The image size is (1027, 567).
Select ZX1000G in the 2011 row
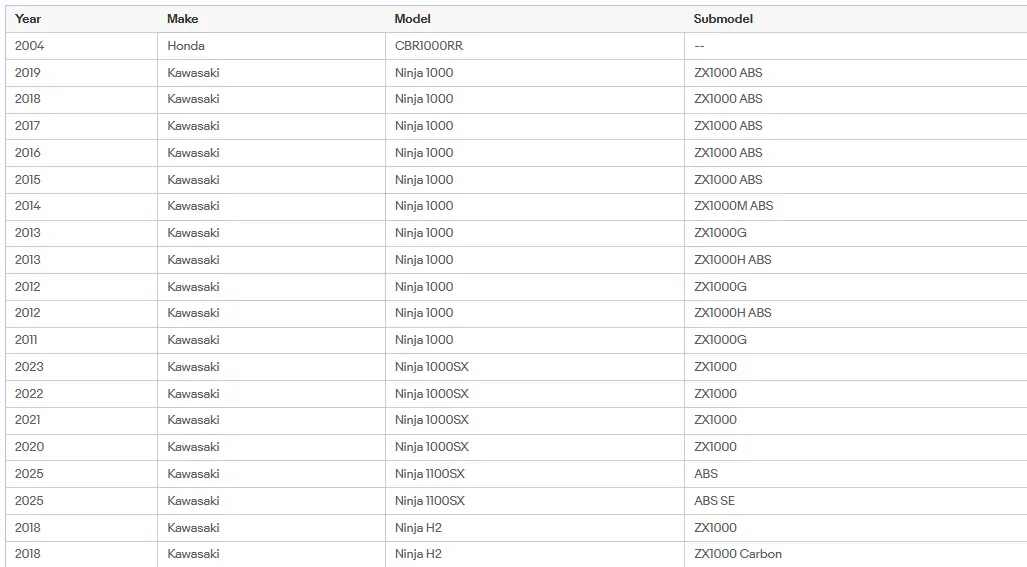[x=720, y=339]
